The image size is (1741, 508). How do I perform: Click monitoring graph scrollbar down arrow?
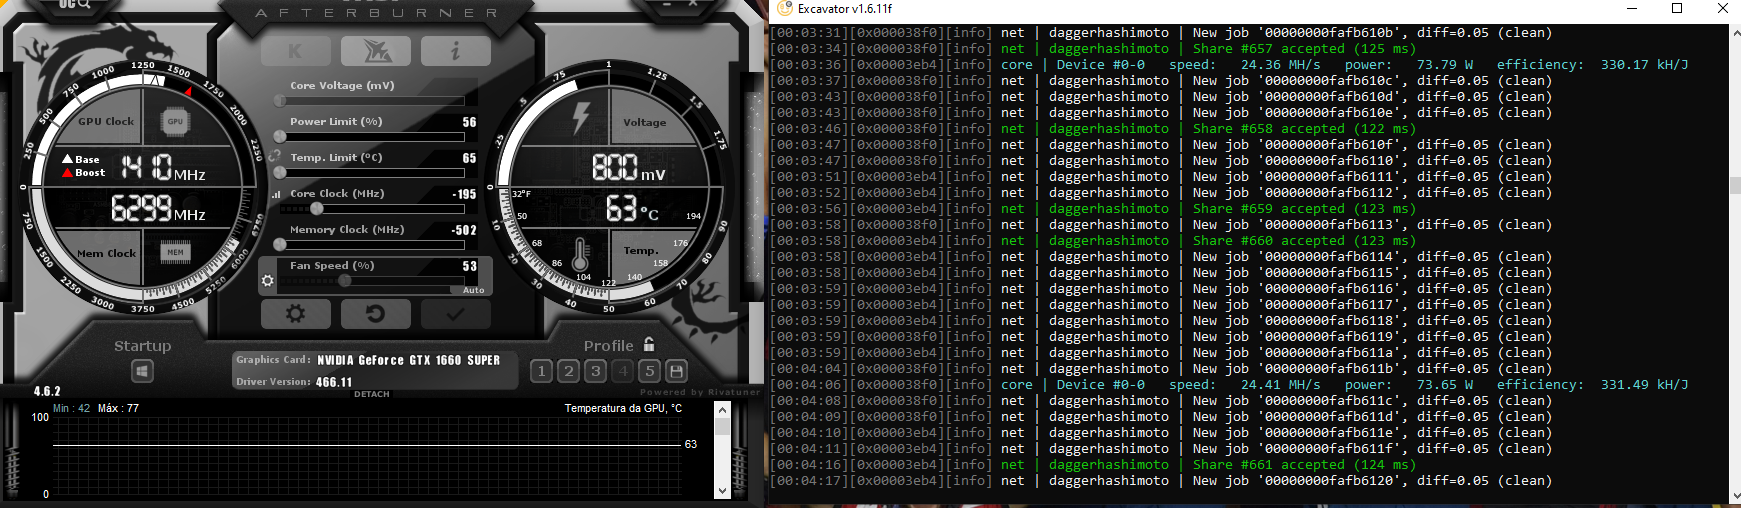coord(723,491)
